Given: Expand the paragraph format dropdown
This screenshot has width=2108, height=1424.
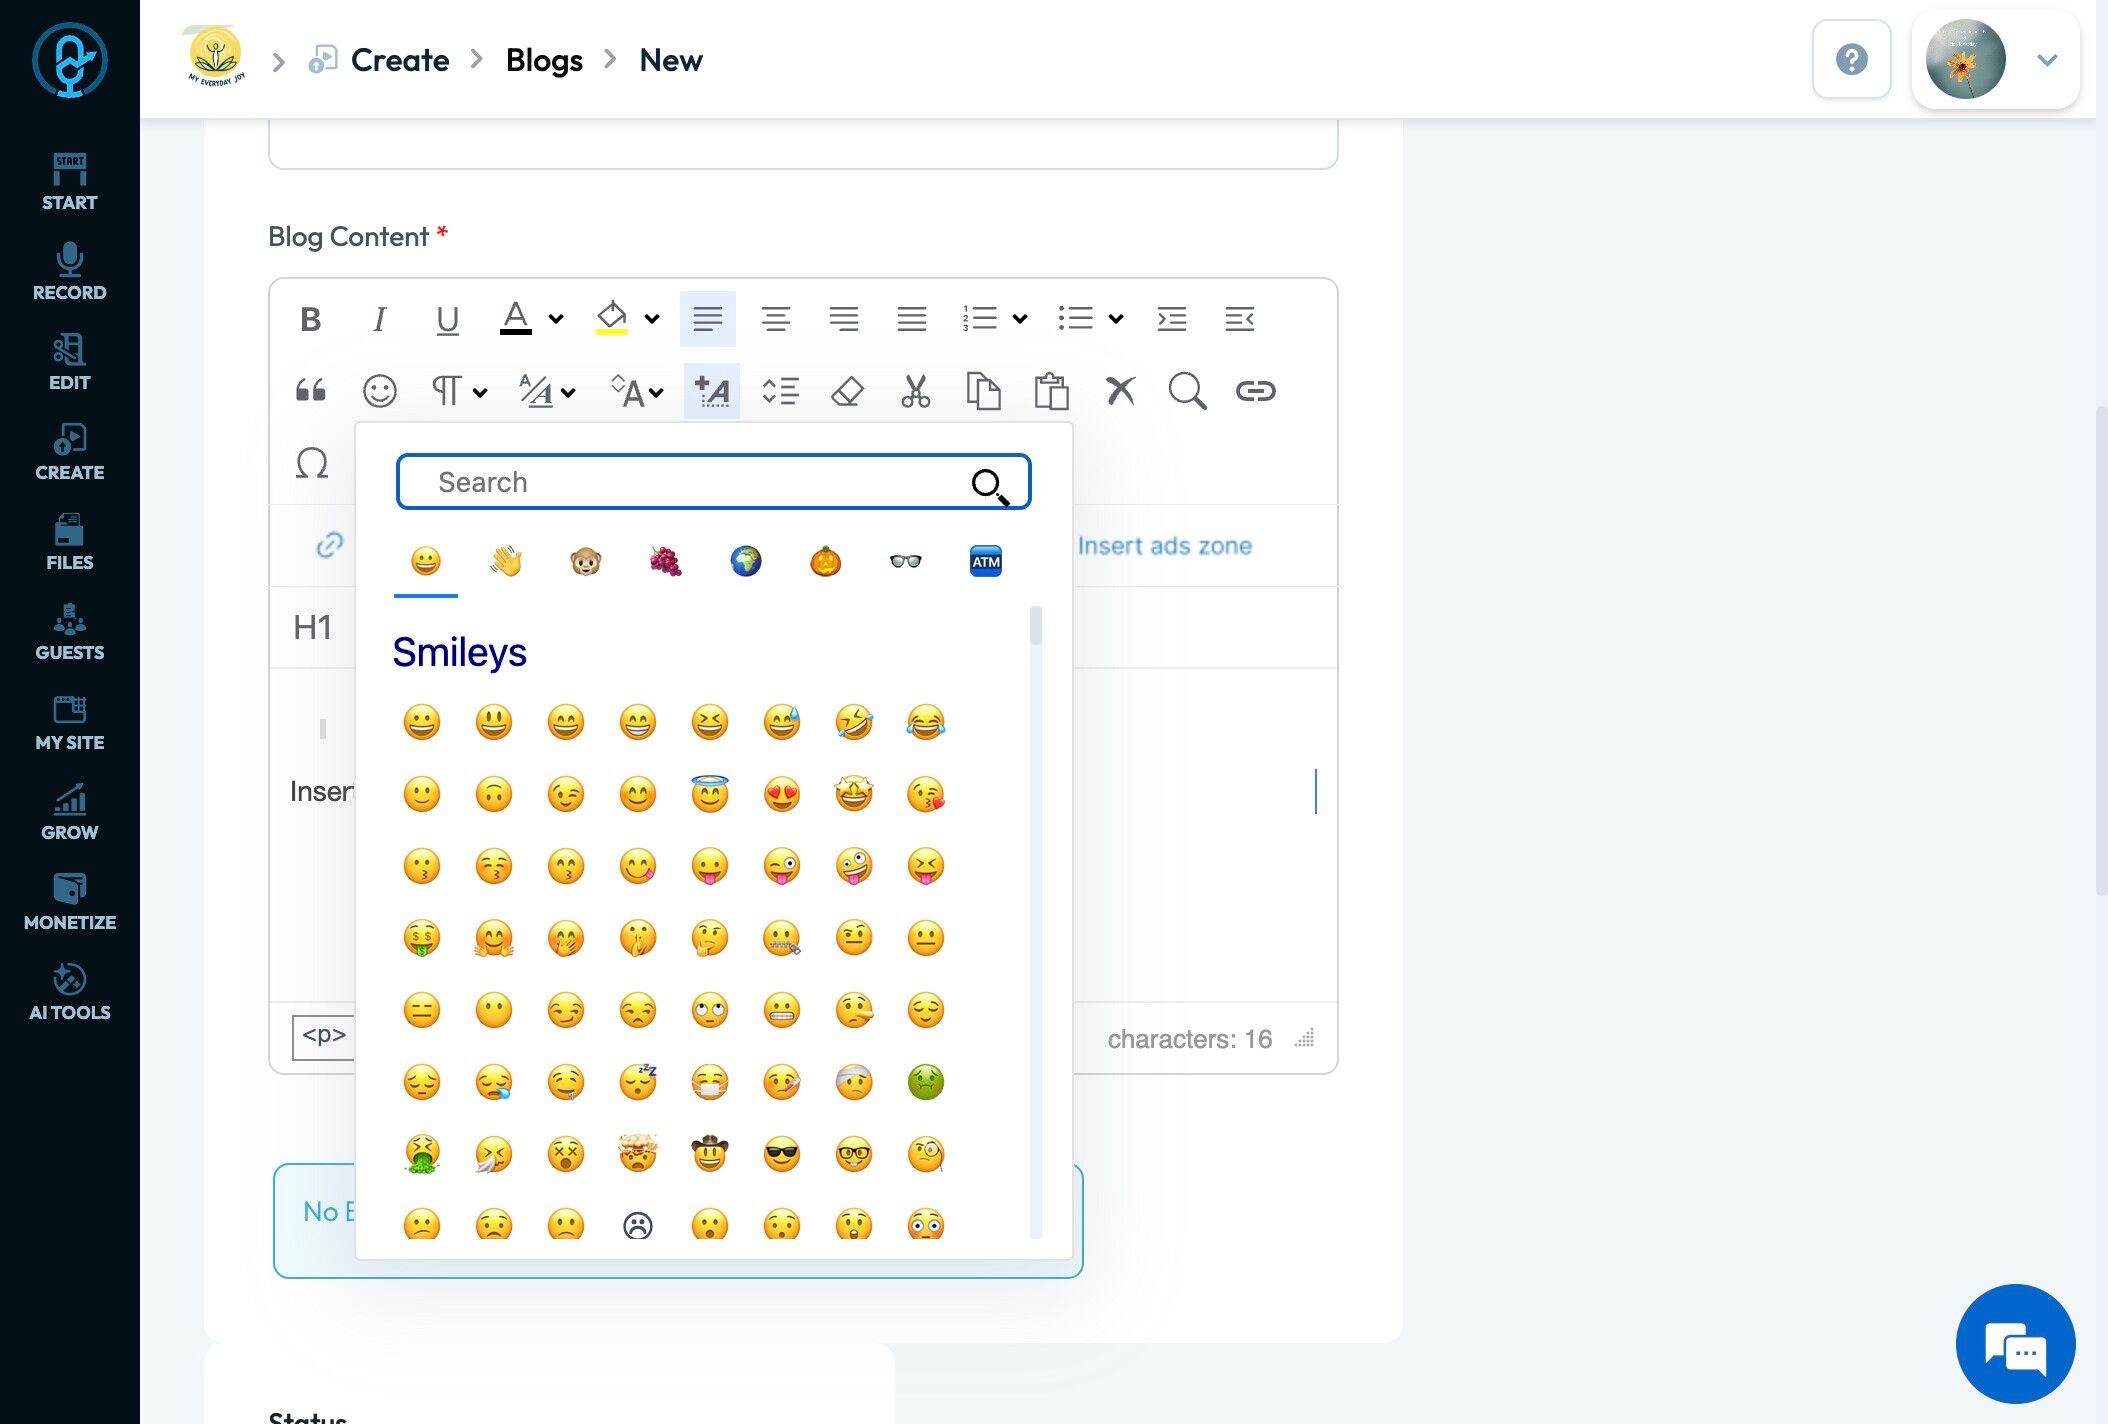Looking at the screenshot, I should point(480,392).
